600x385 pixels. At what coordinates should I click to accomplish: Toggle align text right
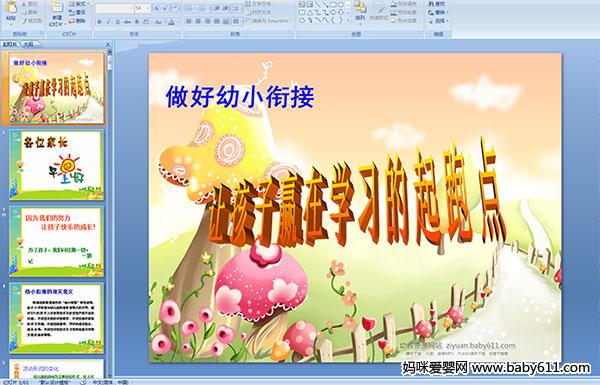[x=208, y=21]
